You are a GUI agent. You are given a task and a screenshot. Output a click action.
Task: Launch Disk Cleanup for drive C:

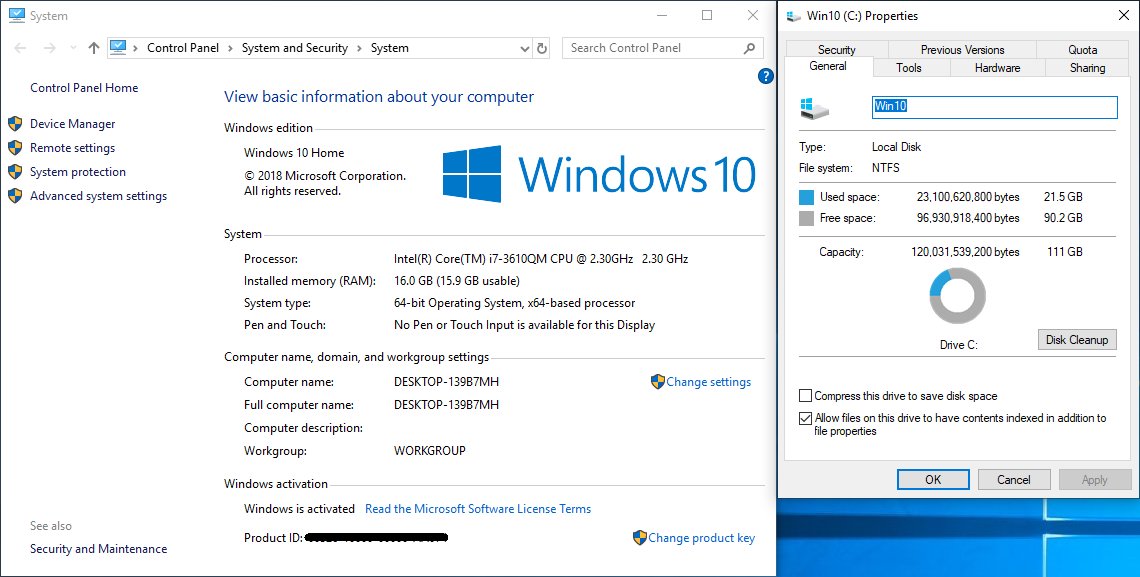pos(1077,339)
